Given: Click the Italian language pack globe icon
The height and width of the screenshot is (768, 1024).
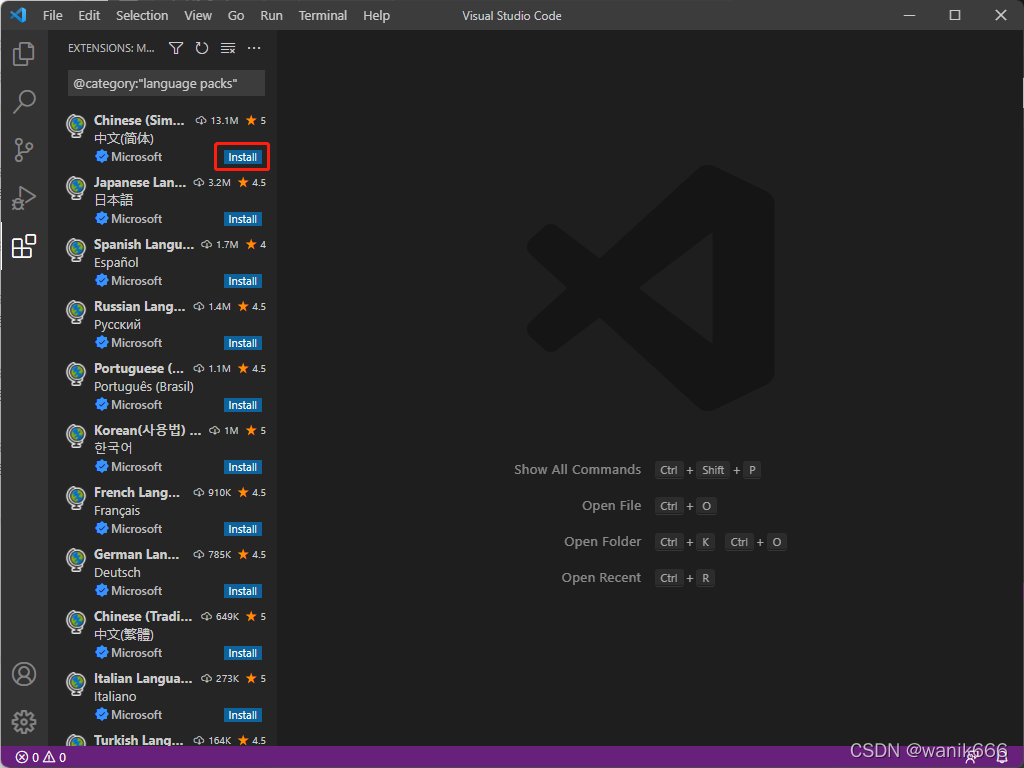Looking at the screenshot, I should 76,684.
